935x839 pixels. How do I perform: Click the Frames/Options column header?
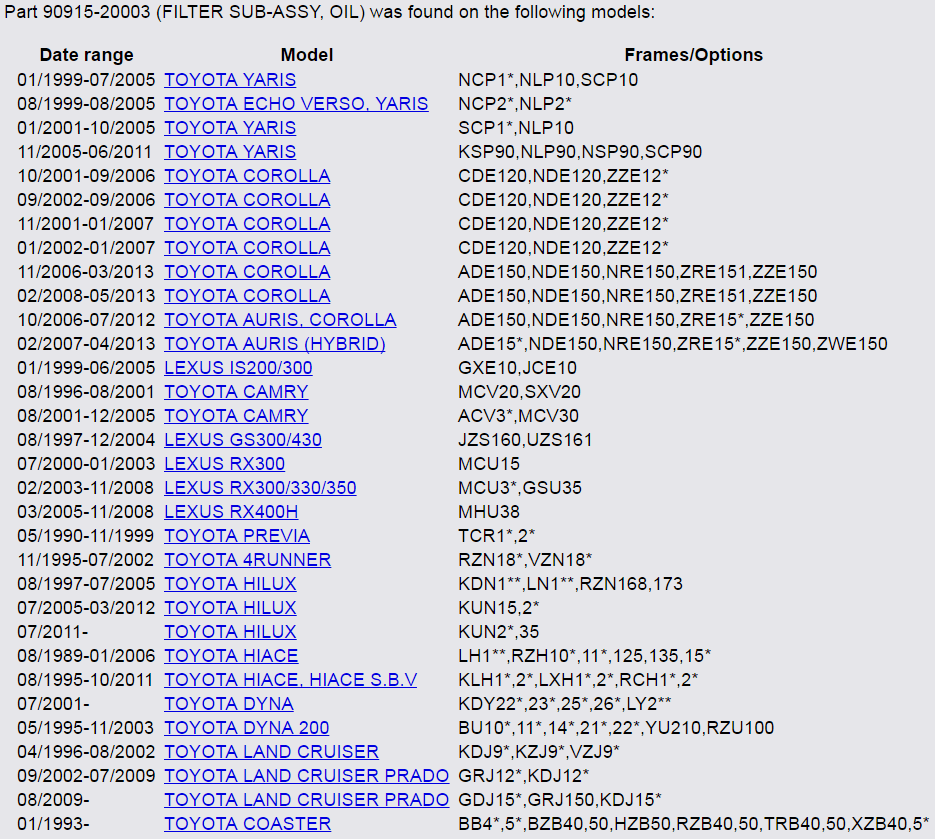point(693,55)
